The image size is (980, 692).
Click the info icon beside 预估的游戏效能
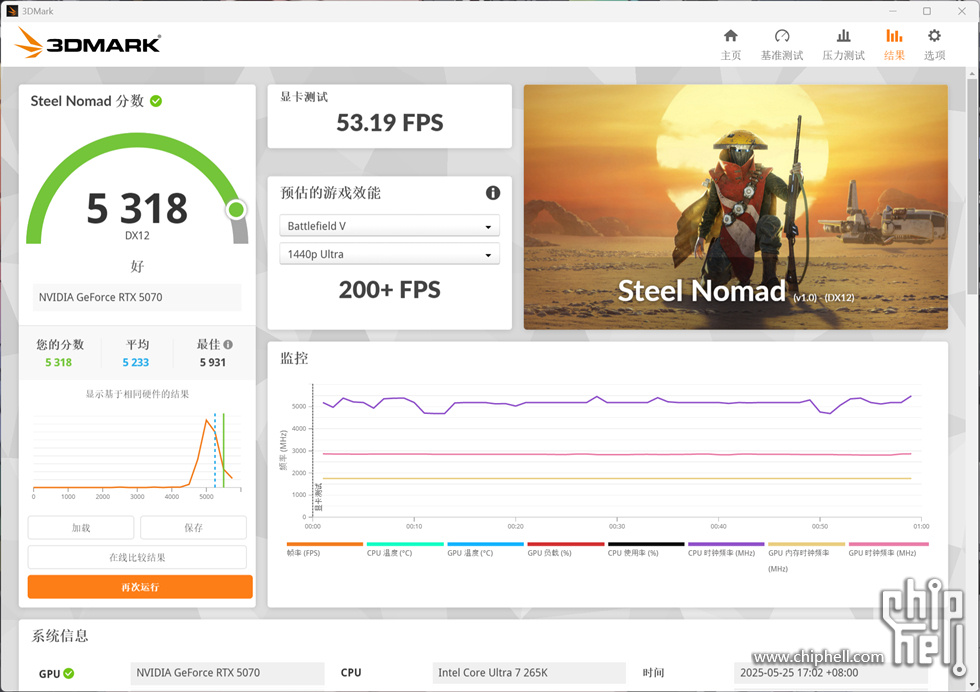pyautogui.click(x=492, y=193)
